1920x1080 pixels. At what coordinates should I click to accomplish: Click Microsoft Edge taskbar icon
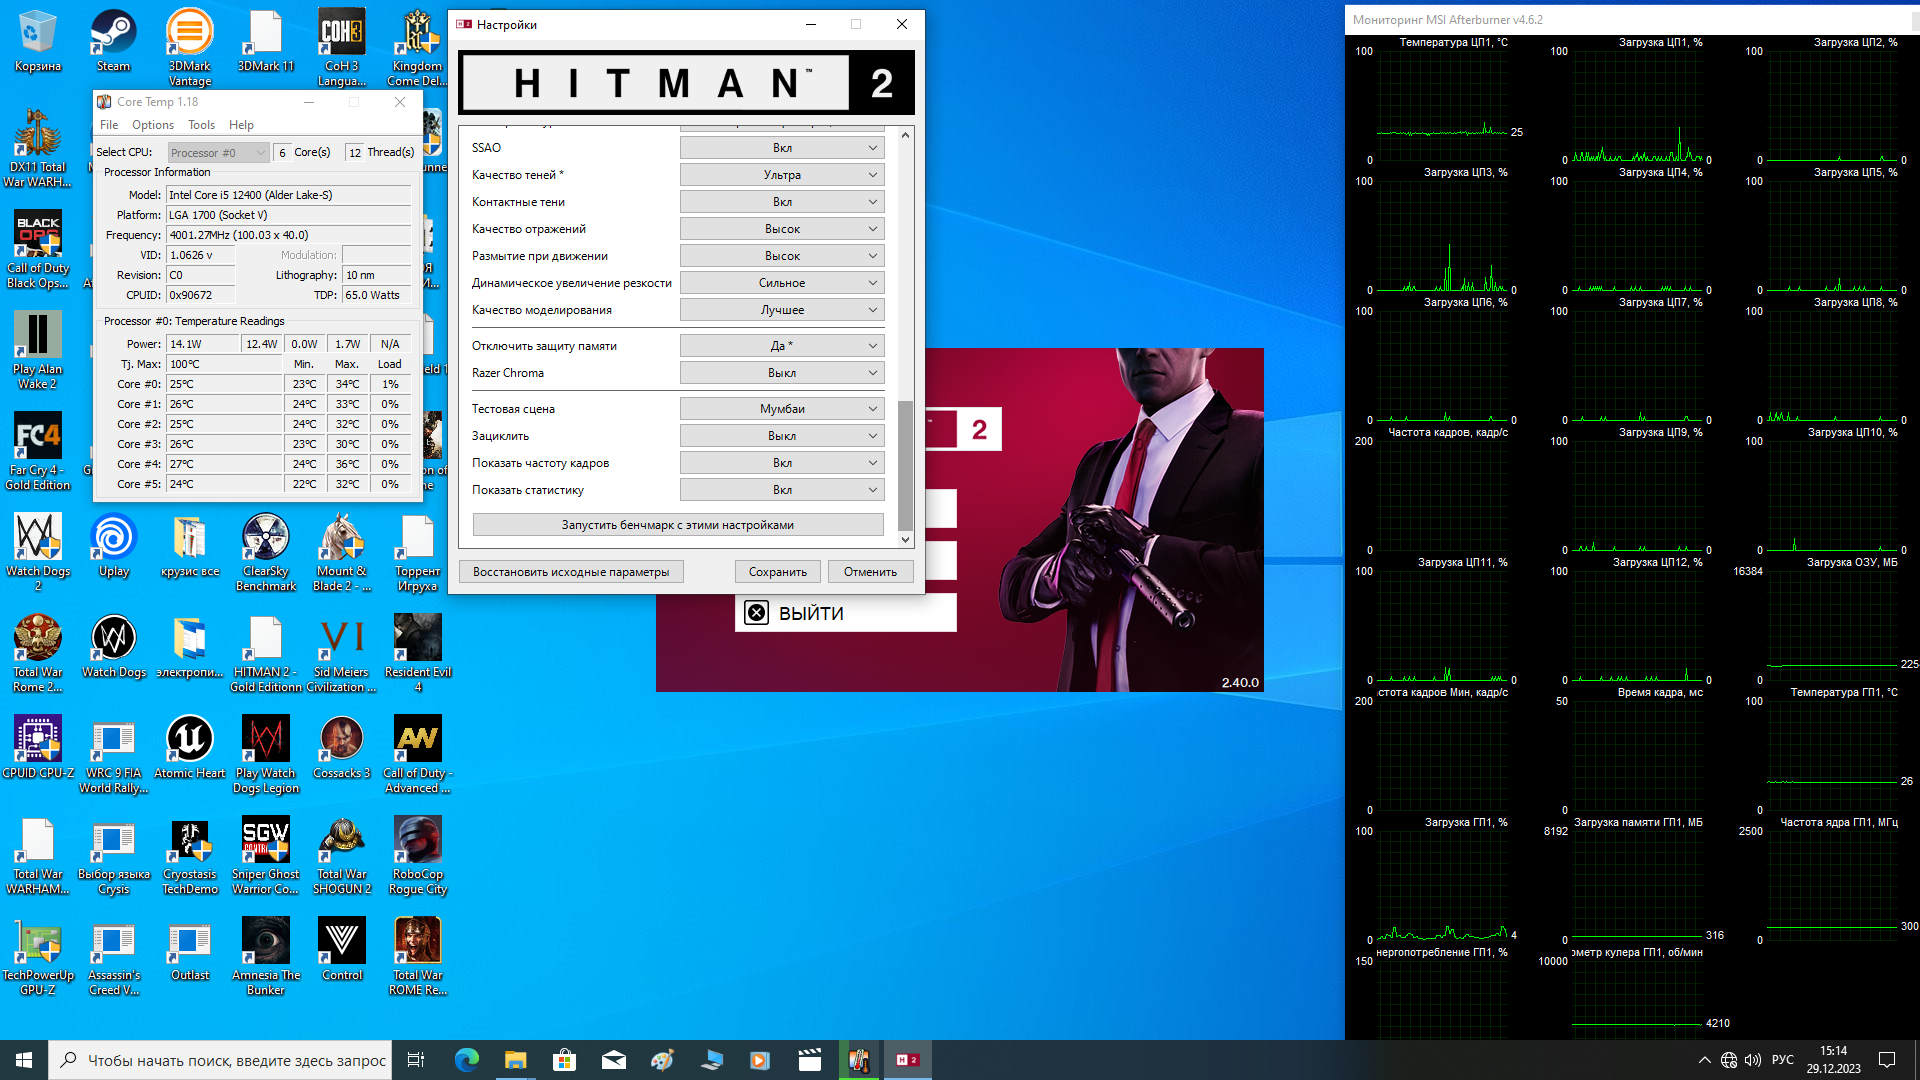[467, 1060]
